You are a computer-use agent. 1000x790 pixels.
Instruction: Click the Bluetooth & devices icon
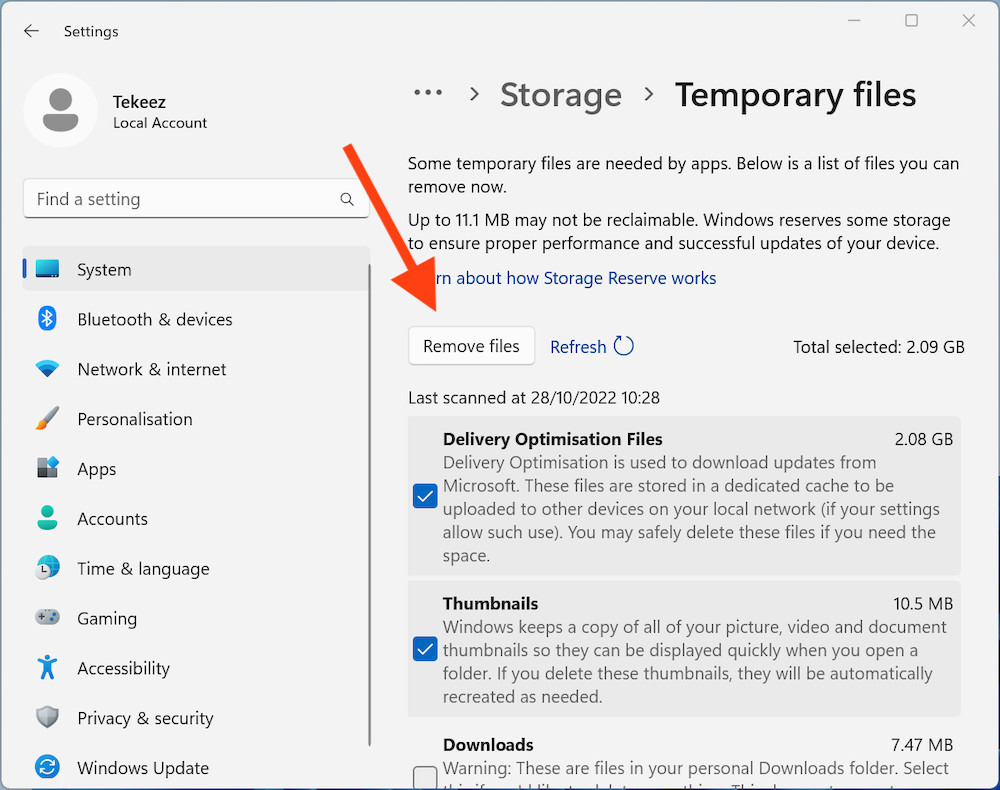pyautogui.click(x=47, y=318)
